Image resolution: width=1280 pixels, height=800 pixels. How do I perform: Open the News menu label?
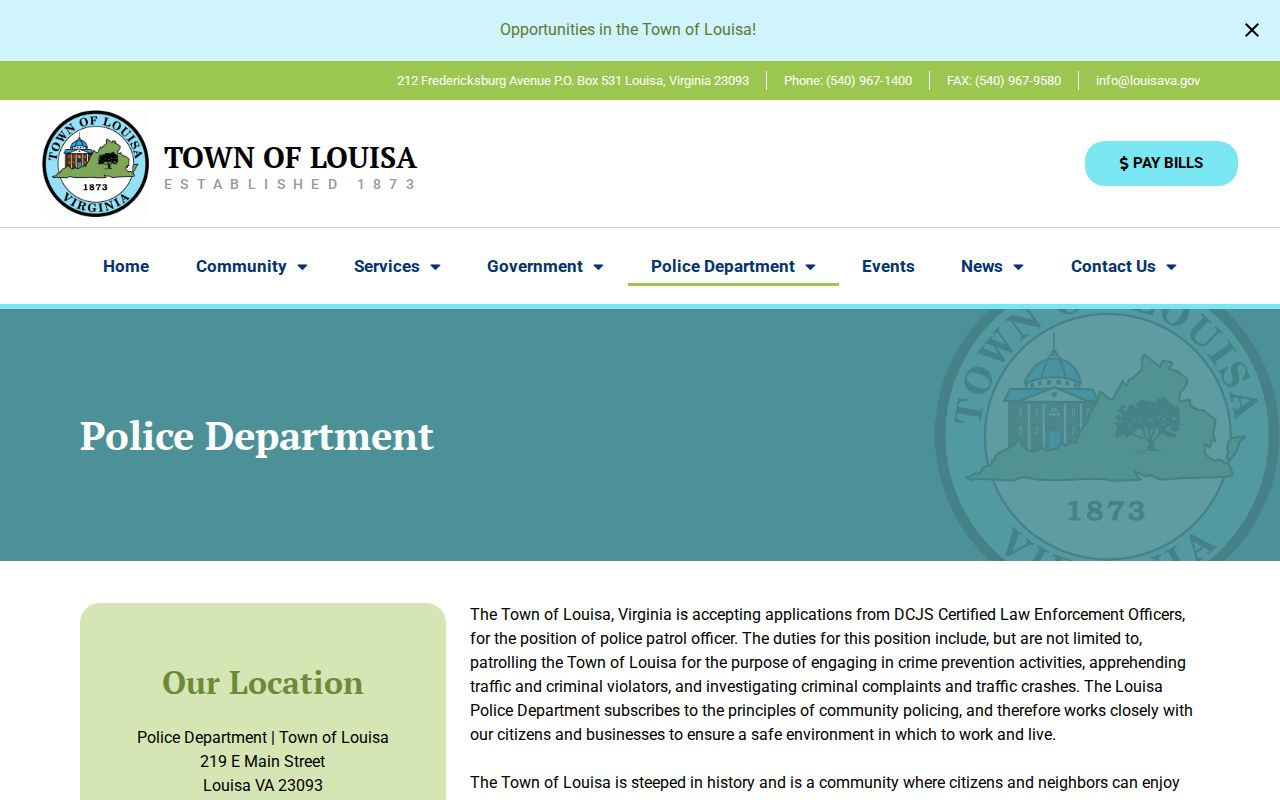click(982, 266)
